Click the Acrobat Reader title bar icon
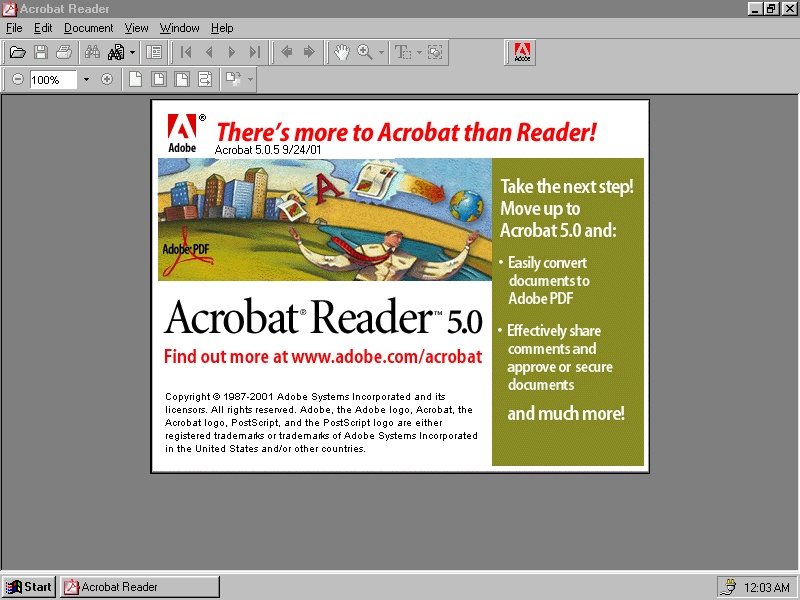 9,9
